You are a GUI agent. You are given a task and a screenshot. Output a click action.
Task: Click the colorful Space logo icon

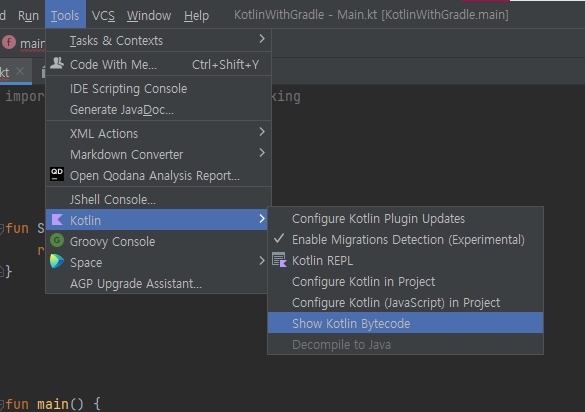(x=57, y=261)
